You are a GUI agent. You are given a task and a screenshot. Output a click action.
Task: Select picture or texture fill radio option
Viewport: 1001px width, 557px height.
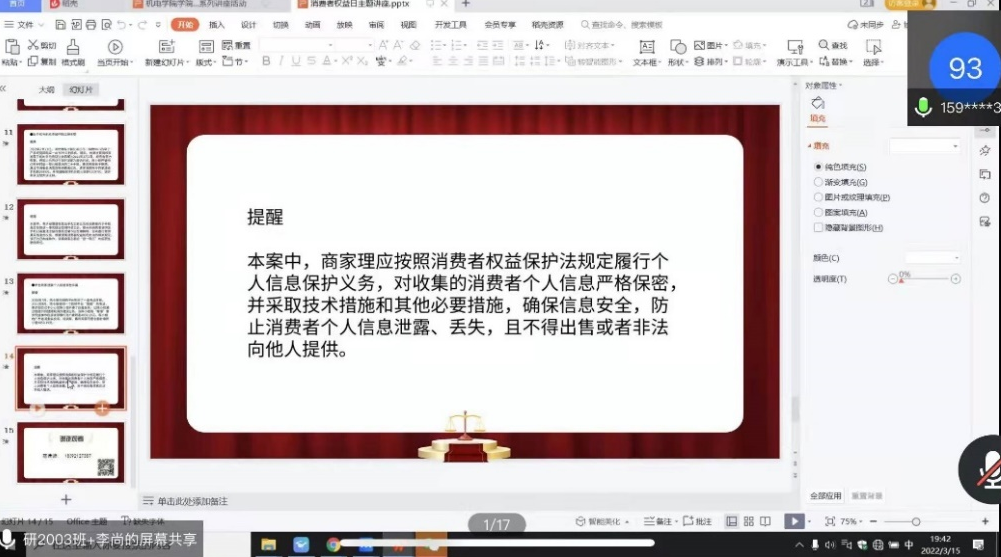click(x=819, y=197)
